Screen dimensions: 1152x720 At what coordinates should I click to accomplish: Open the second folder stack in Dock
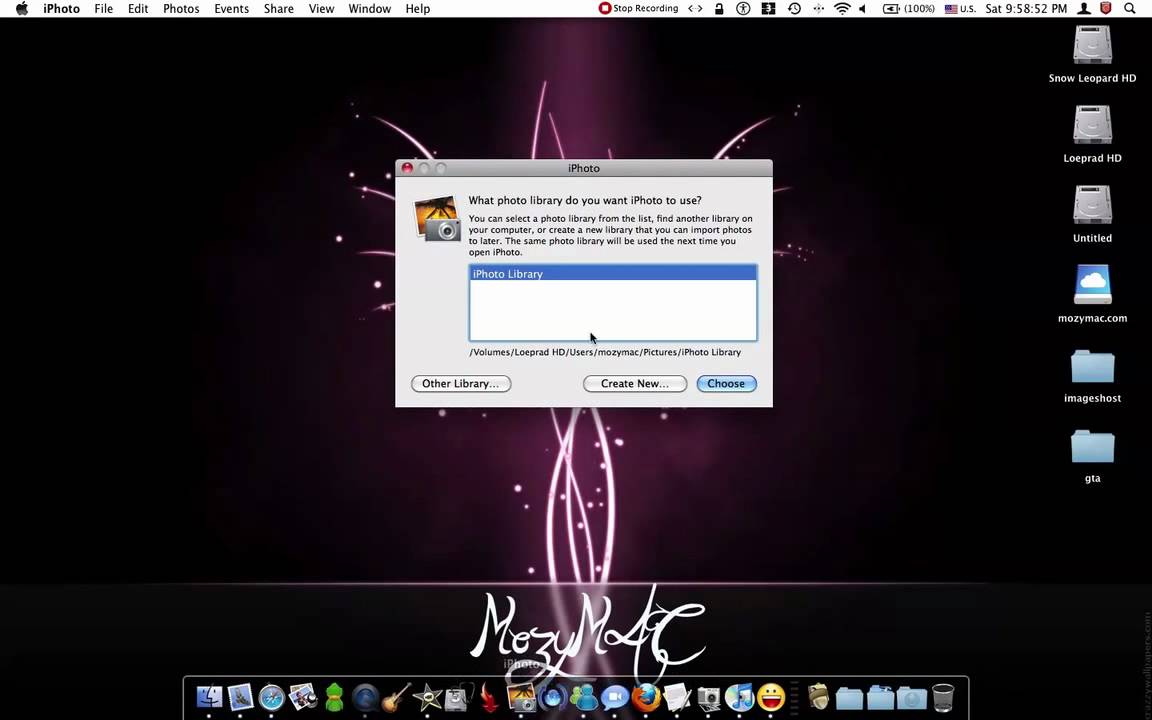point(879,698)
